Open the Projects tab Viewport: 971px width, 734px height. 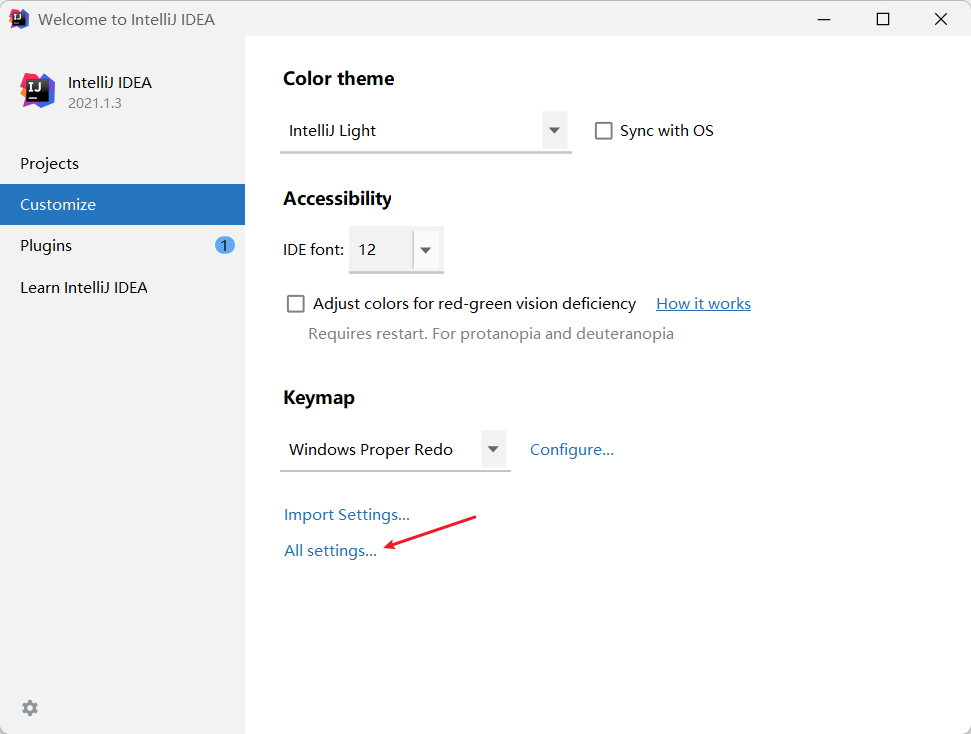pyautogui.click(x=50, y=164)
